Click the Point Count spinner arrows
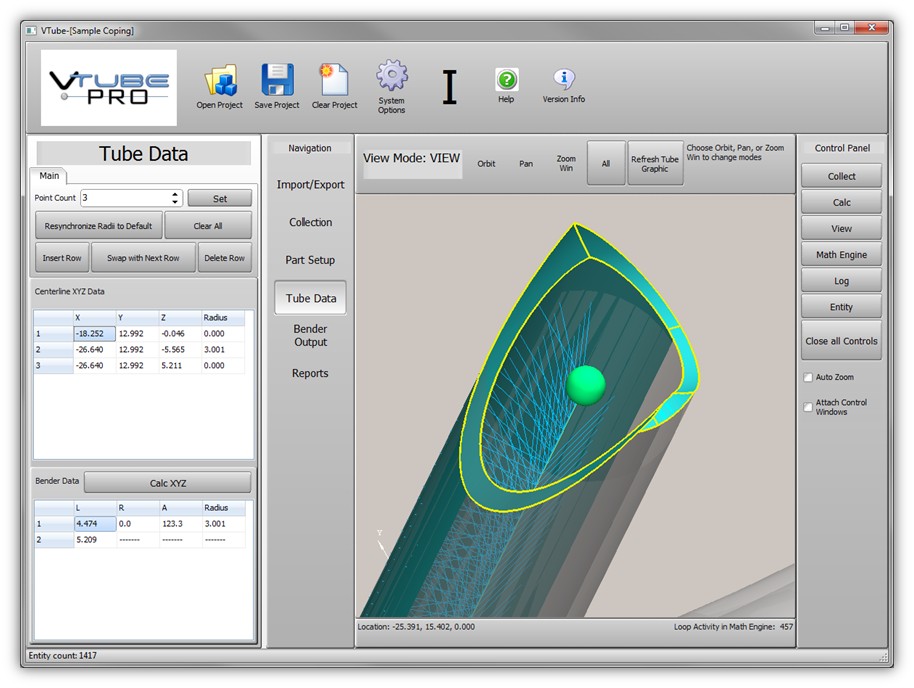Screen dimensions: 914x688 point(176,198)
